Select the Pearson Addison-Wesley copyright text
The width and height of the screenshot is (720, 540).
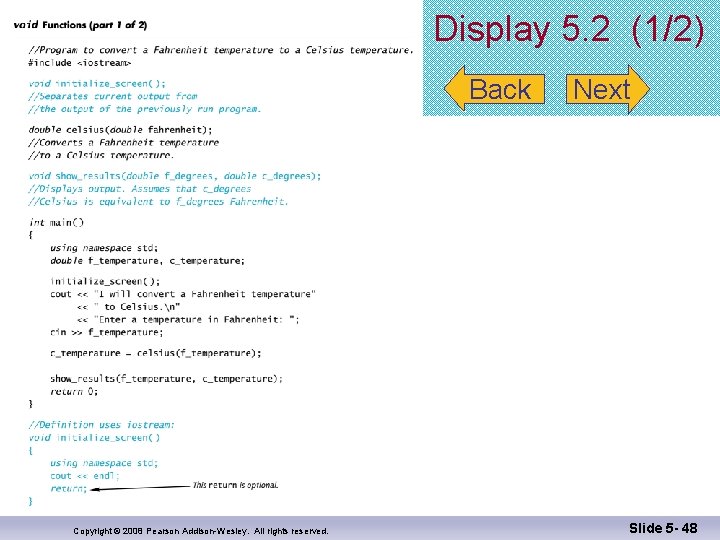pos(201,531)
